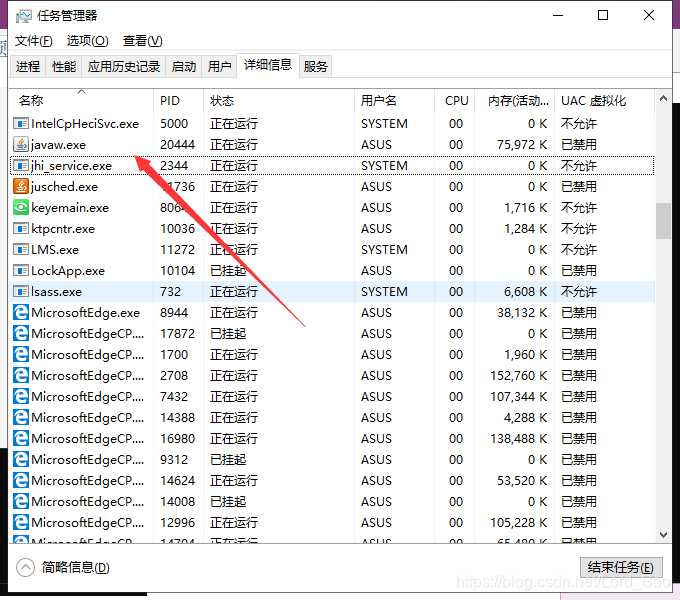Click the vertical scrollbar thumb
Image resolution: width=680 pixels, height=600 pixels.
(x=663, y=221)
